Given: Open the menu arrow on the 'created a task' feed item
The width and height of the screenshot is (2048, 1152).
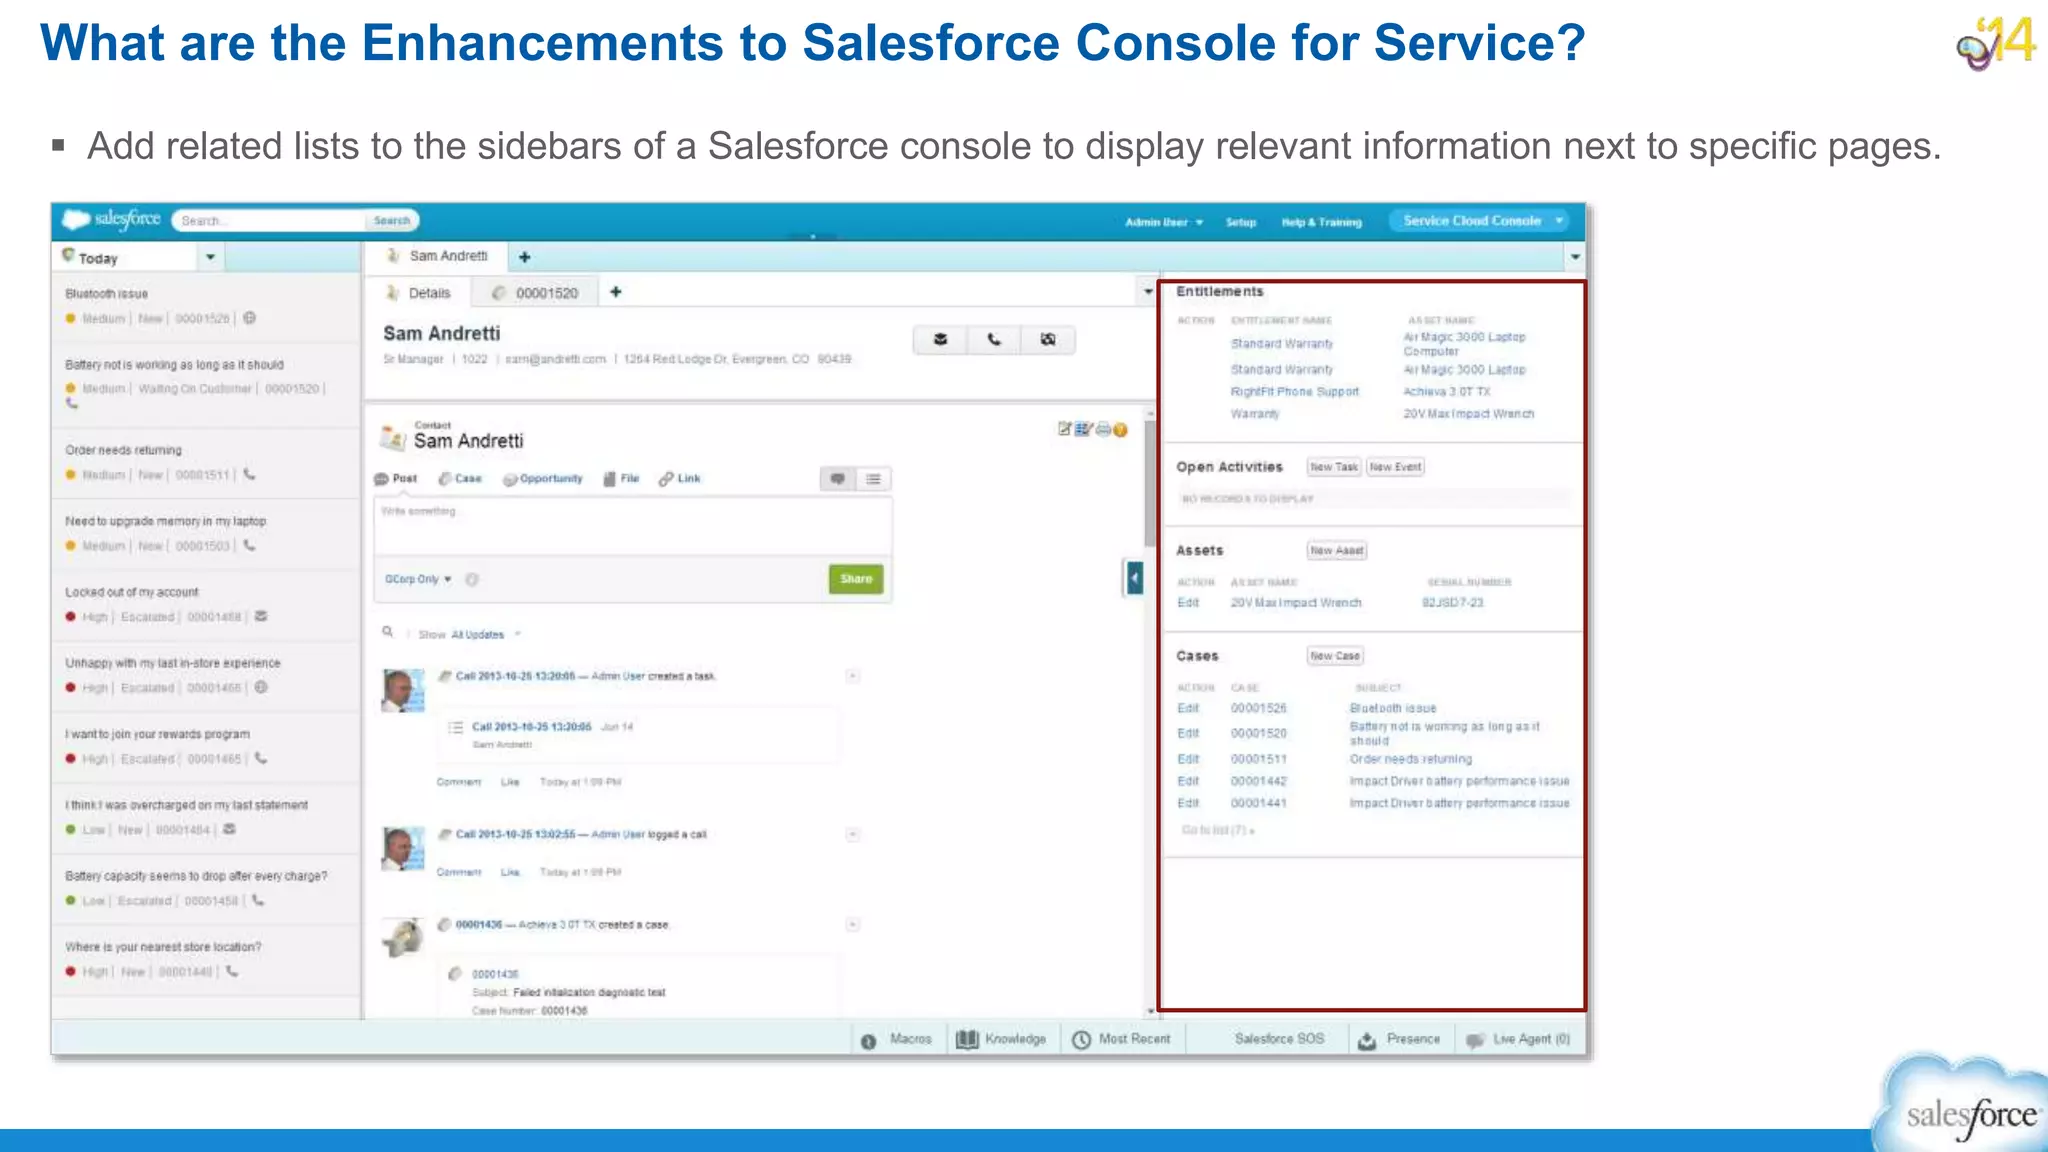Looking at the screenshot, I should pos(853,676).
